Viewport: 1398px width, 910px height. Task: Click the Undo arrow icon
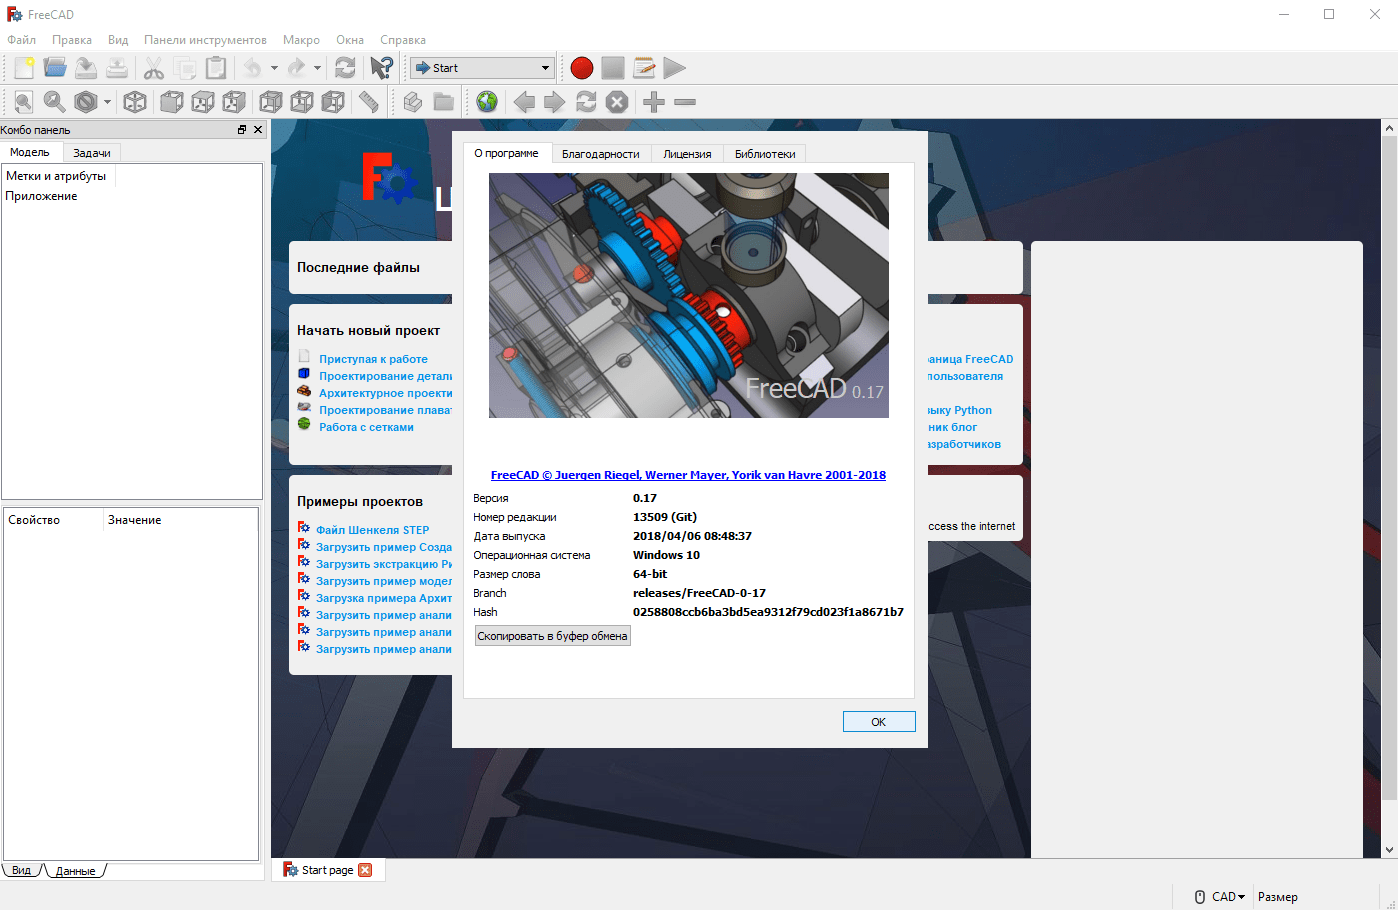pyautogui.click(x=252, y=68)
